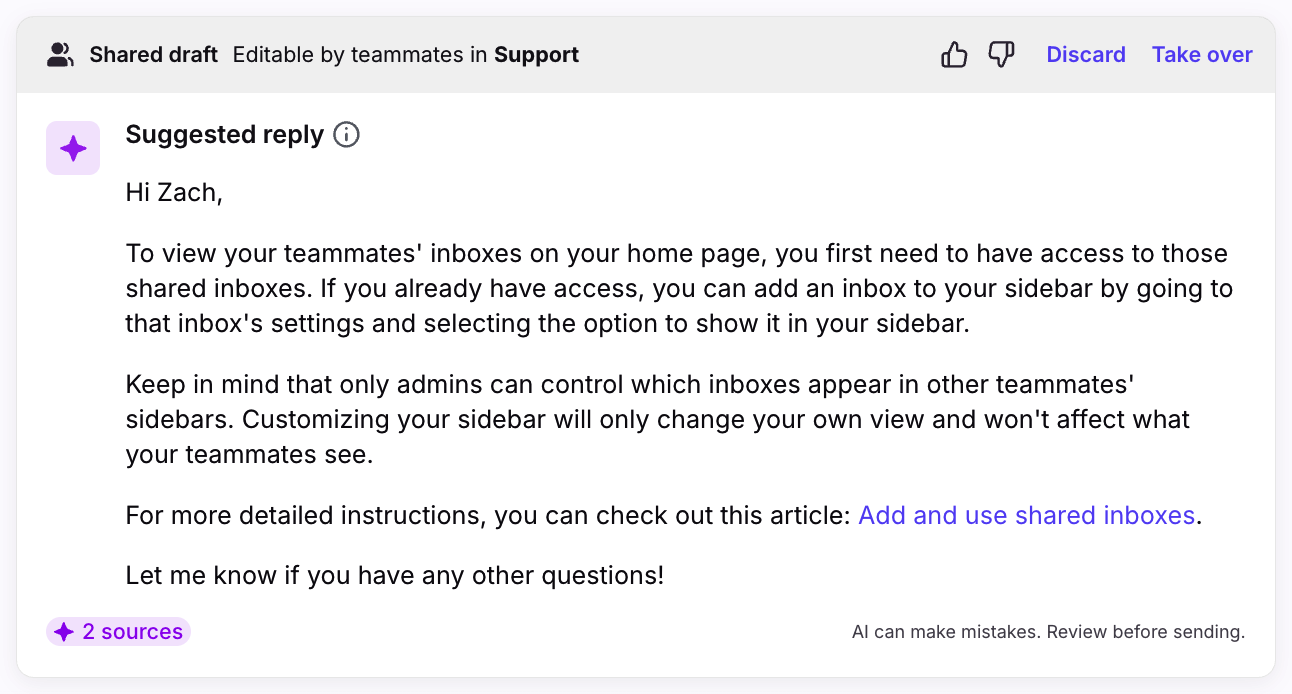Click the Hi Zach greeting line
Screen dimensions: 1292x694
tap(174, 193)
